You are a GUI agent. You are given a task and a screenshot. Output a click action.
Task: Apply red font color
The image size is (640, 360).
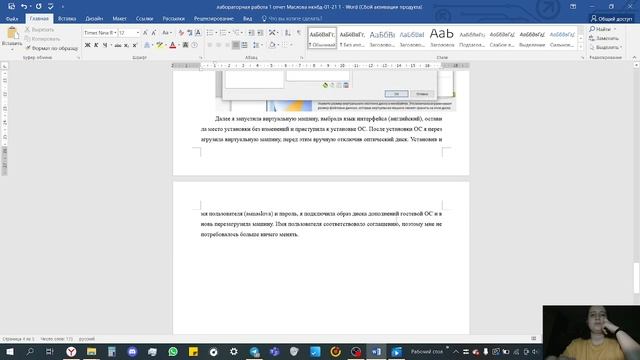pyautogui.click(x=173, y=45)
